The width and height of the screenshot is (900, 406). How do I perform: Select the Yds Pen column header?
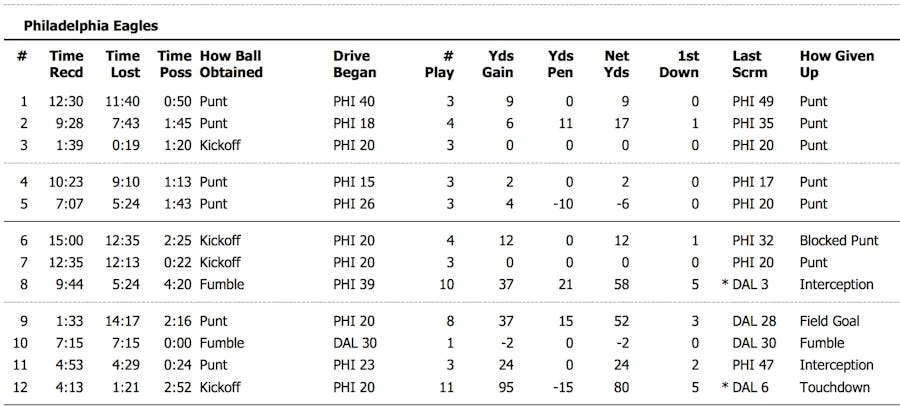[x=560, y=64]
